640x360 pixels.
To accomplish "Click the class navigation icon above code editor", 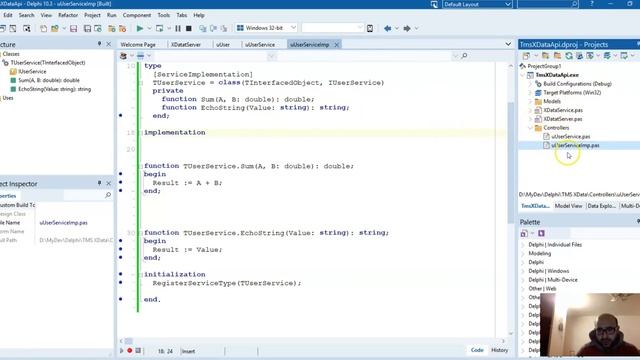I will [123, 56].
